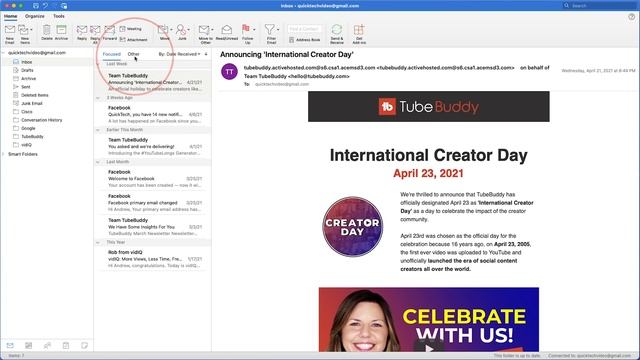Viewport: 640px width, 360px height.
Task: Open the Tools ribbon tab
Action: tap(59, 16)
